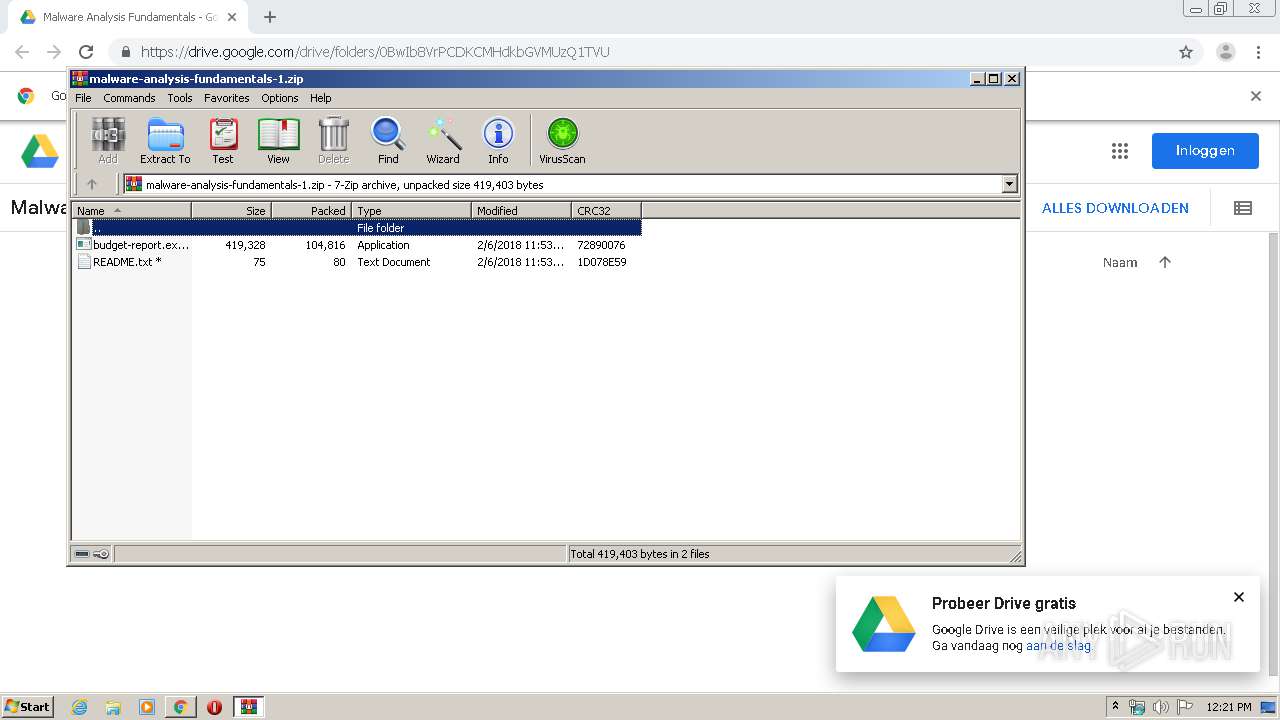
Task: Switch to the Malware Analysis Fundamentals Chrome tab
Action: [130, 17]
